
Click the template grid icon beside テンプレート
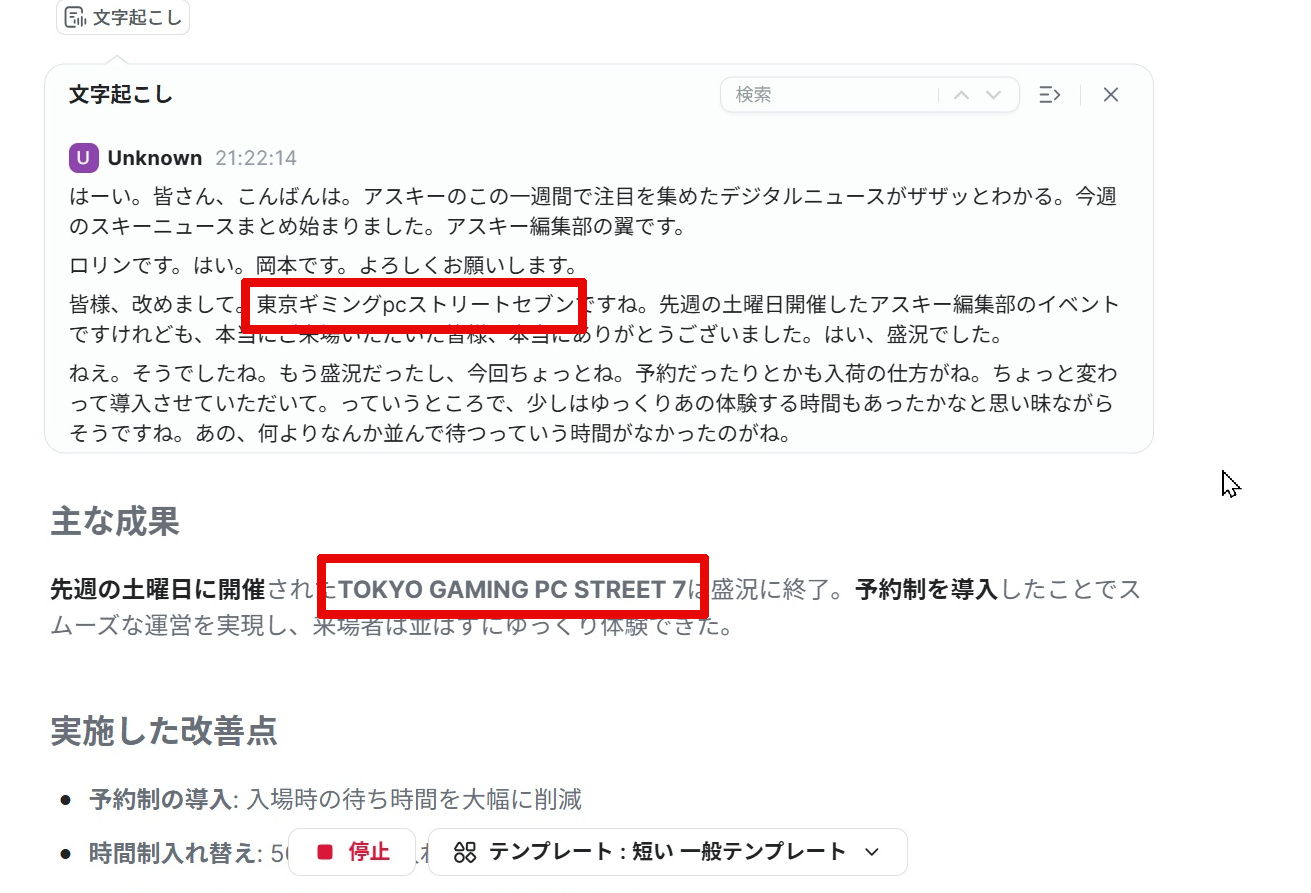pyautogui.click(x=465, y=852)
